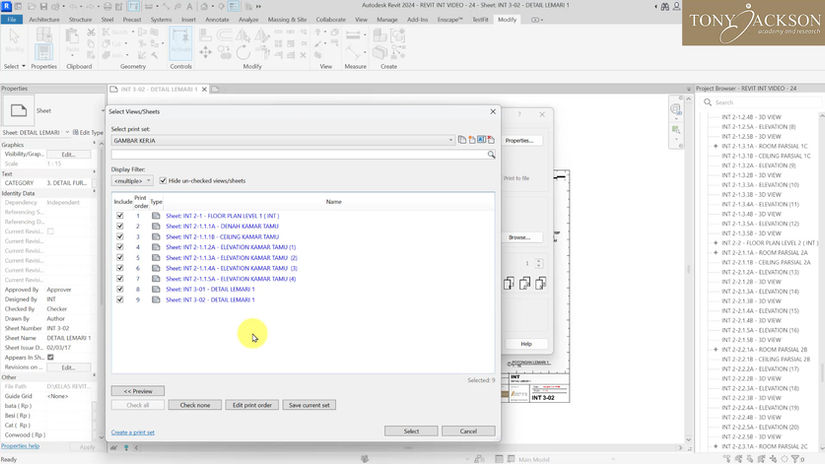
Task: Select the Move tool in Modify panel
Action: [x=206, y=52]
